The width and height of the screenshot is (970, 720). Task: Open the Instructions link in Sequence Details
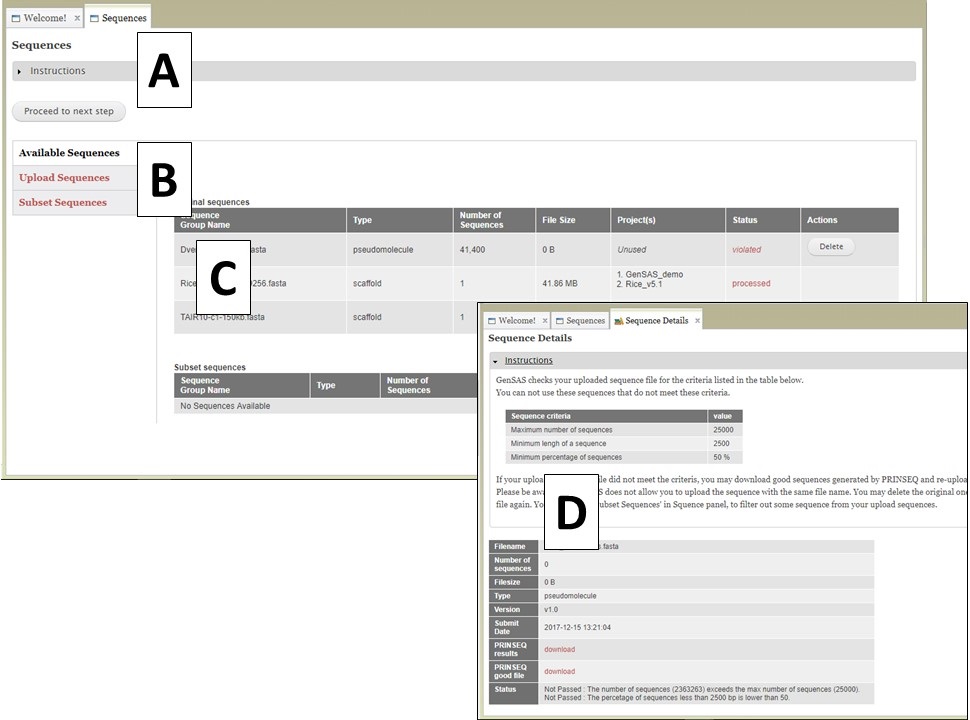528,360
